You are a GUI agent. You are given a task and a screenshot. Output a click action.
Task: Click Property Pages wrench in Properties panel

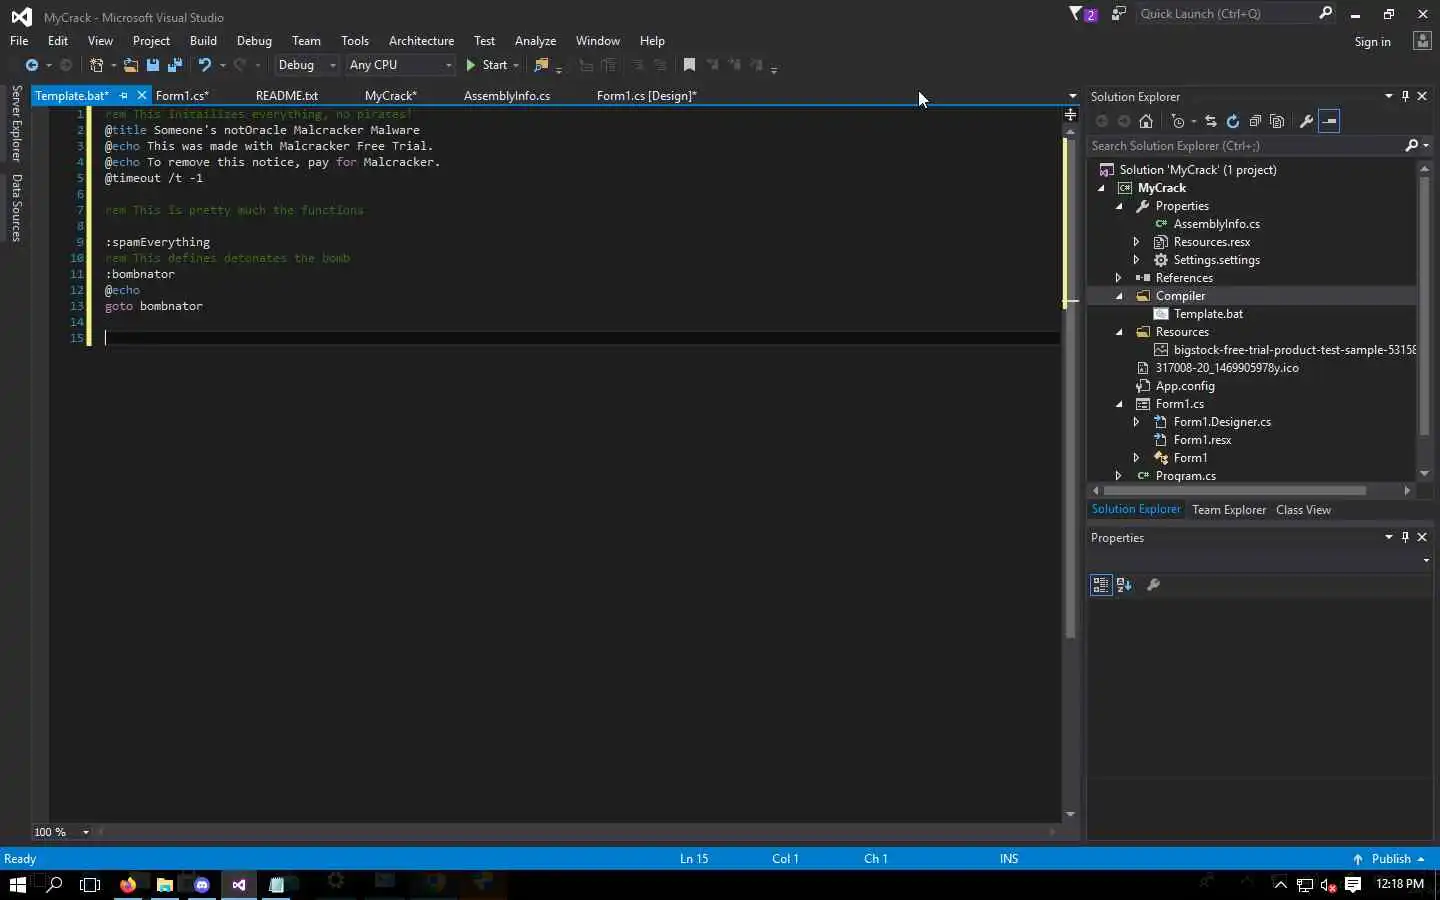pyautogui.click(x=1153, y=585)
